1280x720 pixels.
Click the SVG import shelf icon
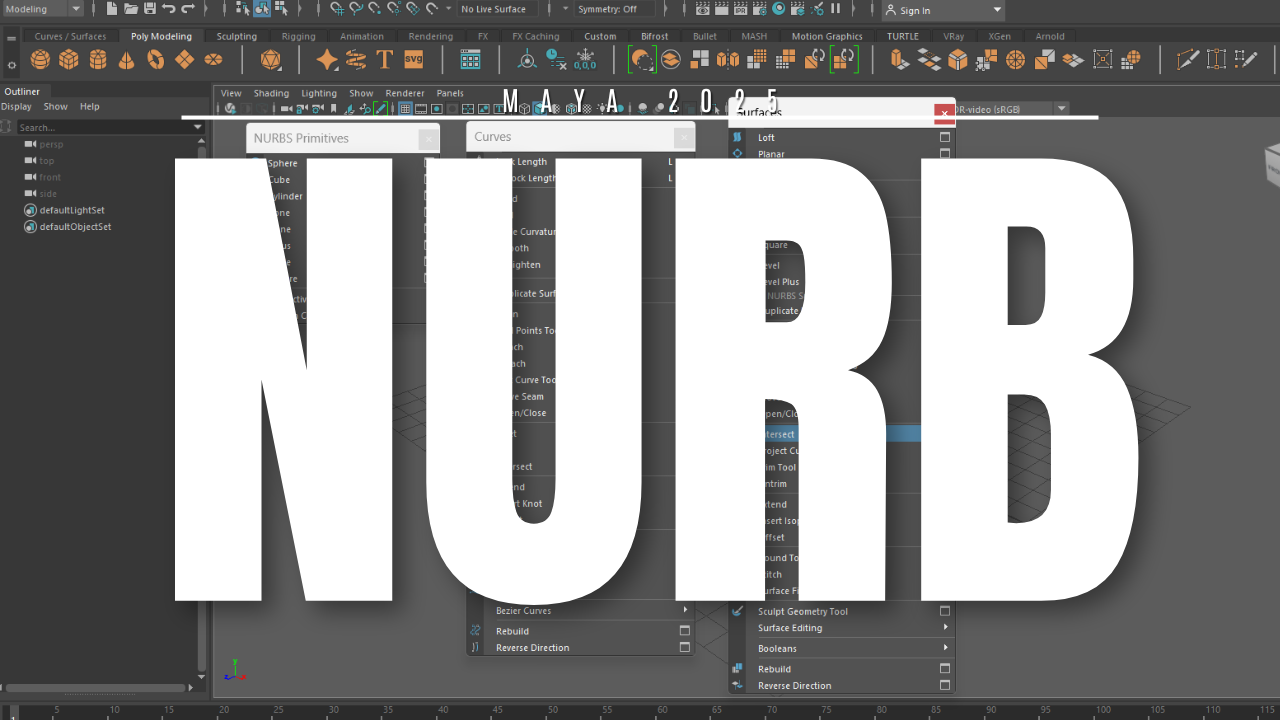pyautogui.click(x=414, y=60)
